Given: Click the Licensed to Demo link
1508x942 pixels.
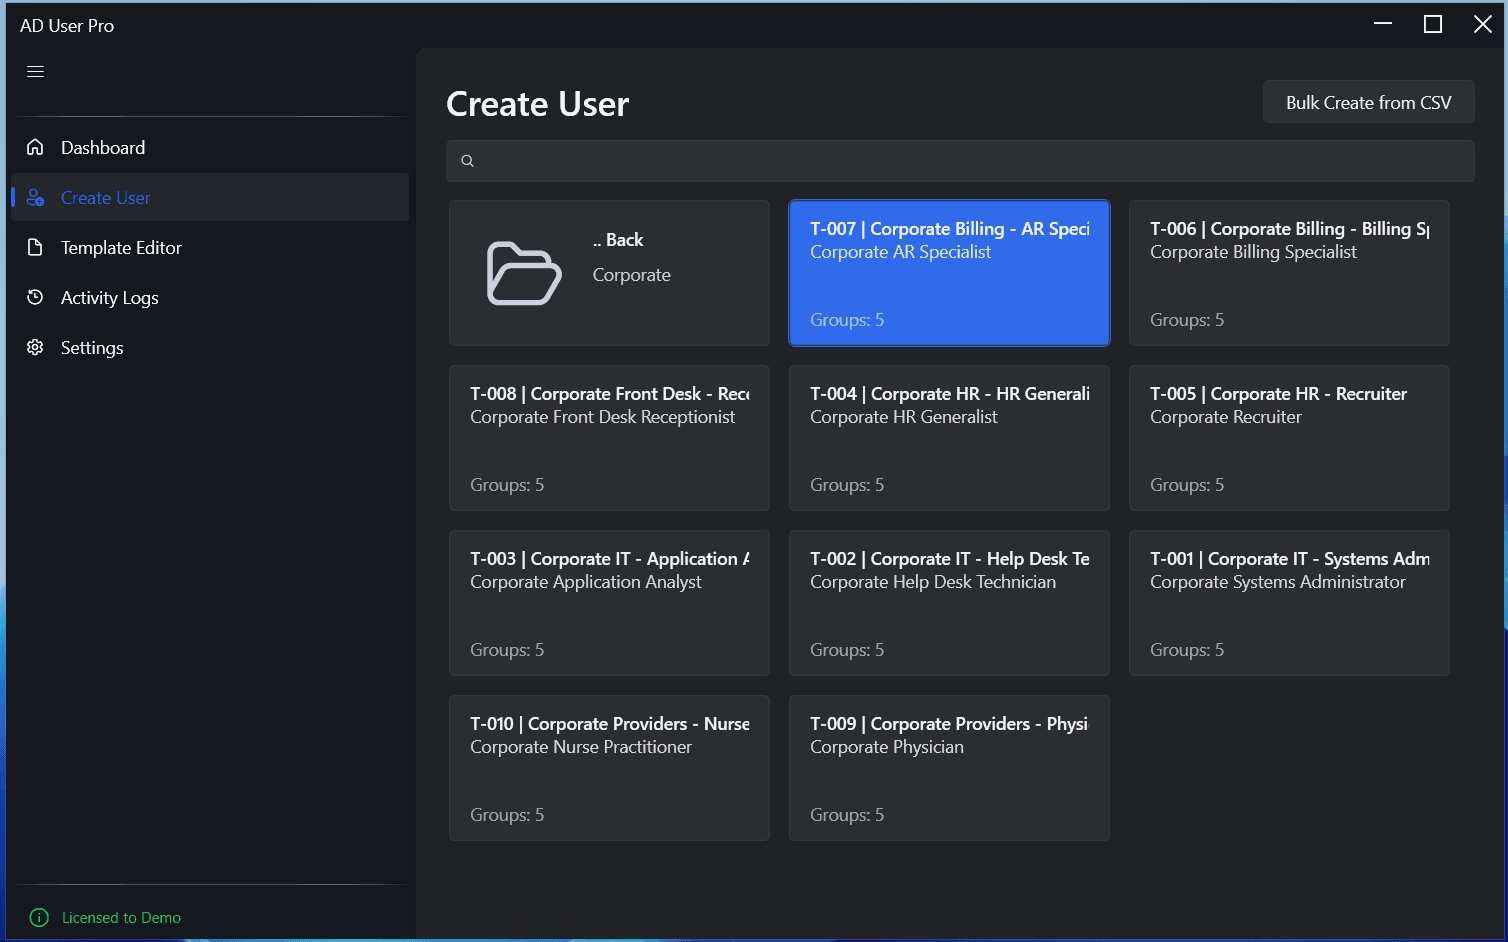Looking at the screenshot, I should [x=121, y=917].
